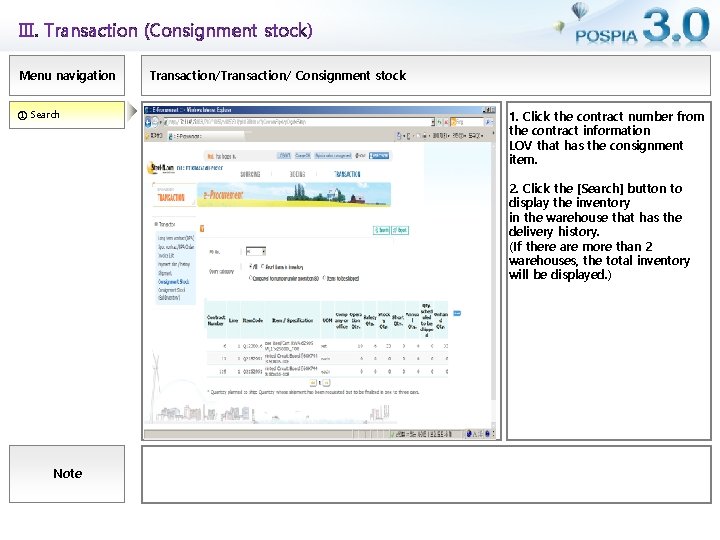
Task: Select the second item category radio option
Action: pos(263,266)
